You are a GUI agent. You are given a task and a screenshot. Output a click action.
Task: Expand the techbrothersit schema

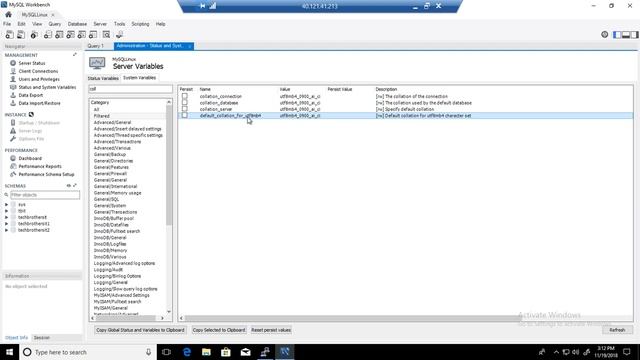6,218
